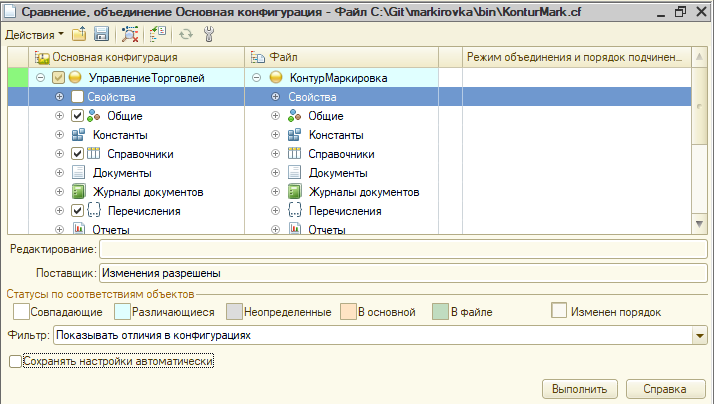Screen dimensions: 714x404
Task: Click the В основной peach swatch
Action: pos(348,312)
